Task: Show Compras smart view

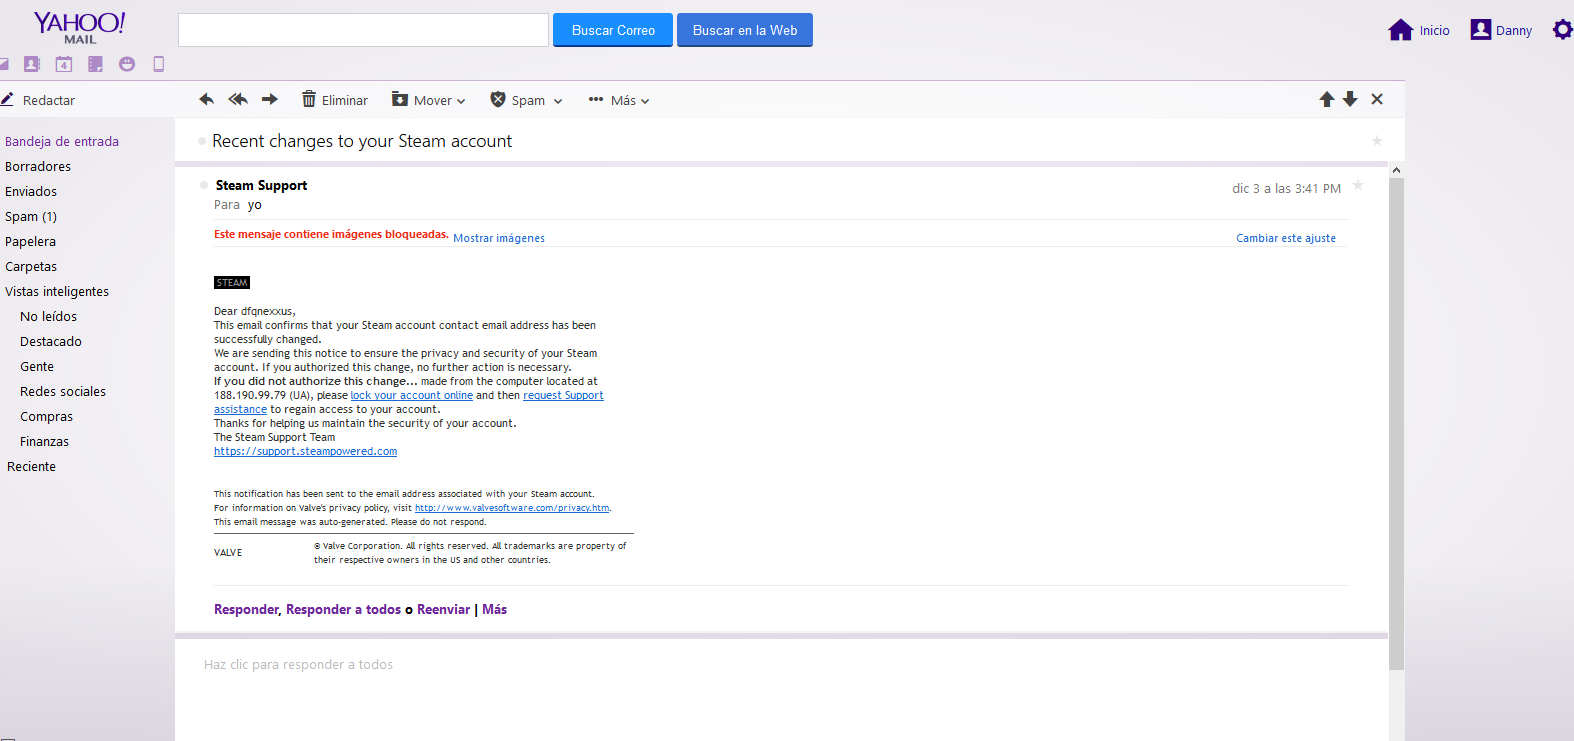Action: pyautogui.click(x=46, y=416)
